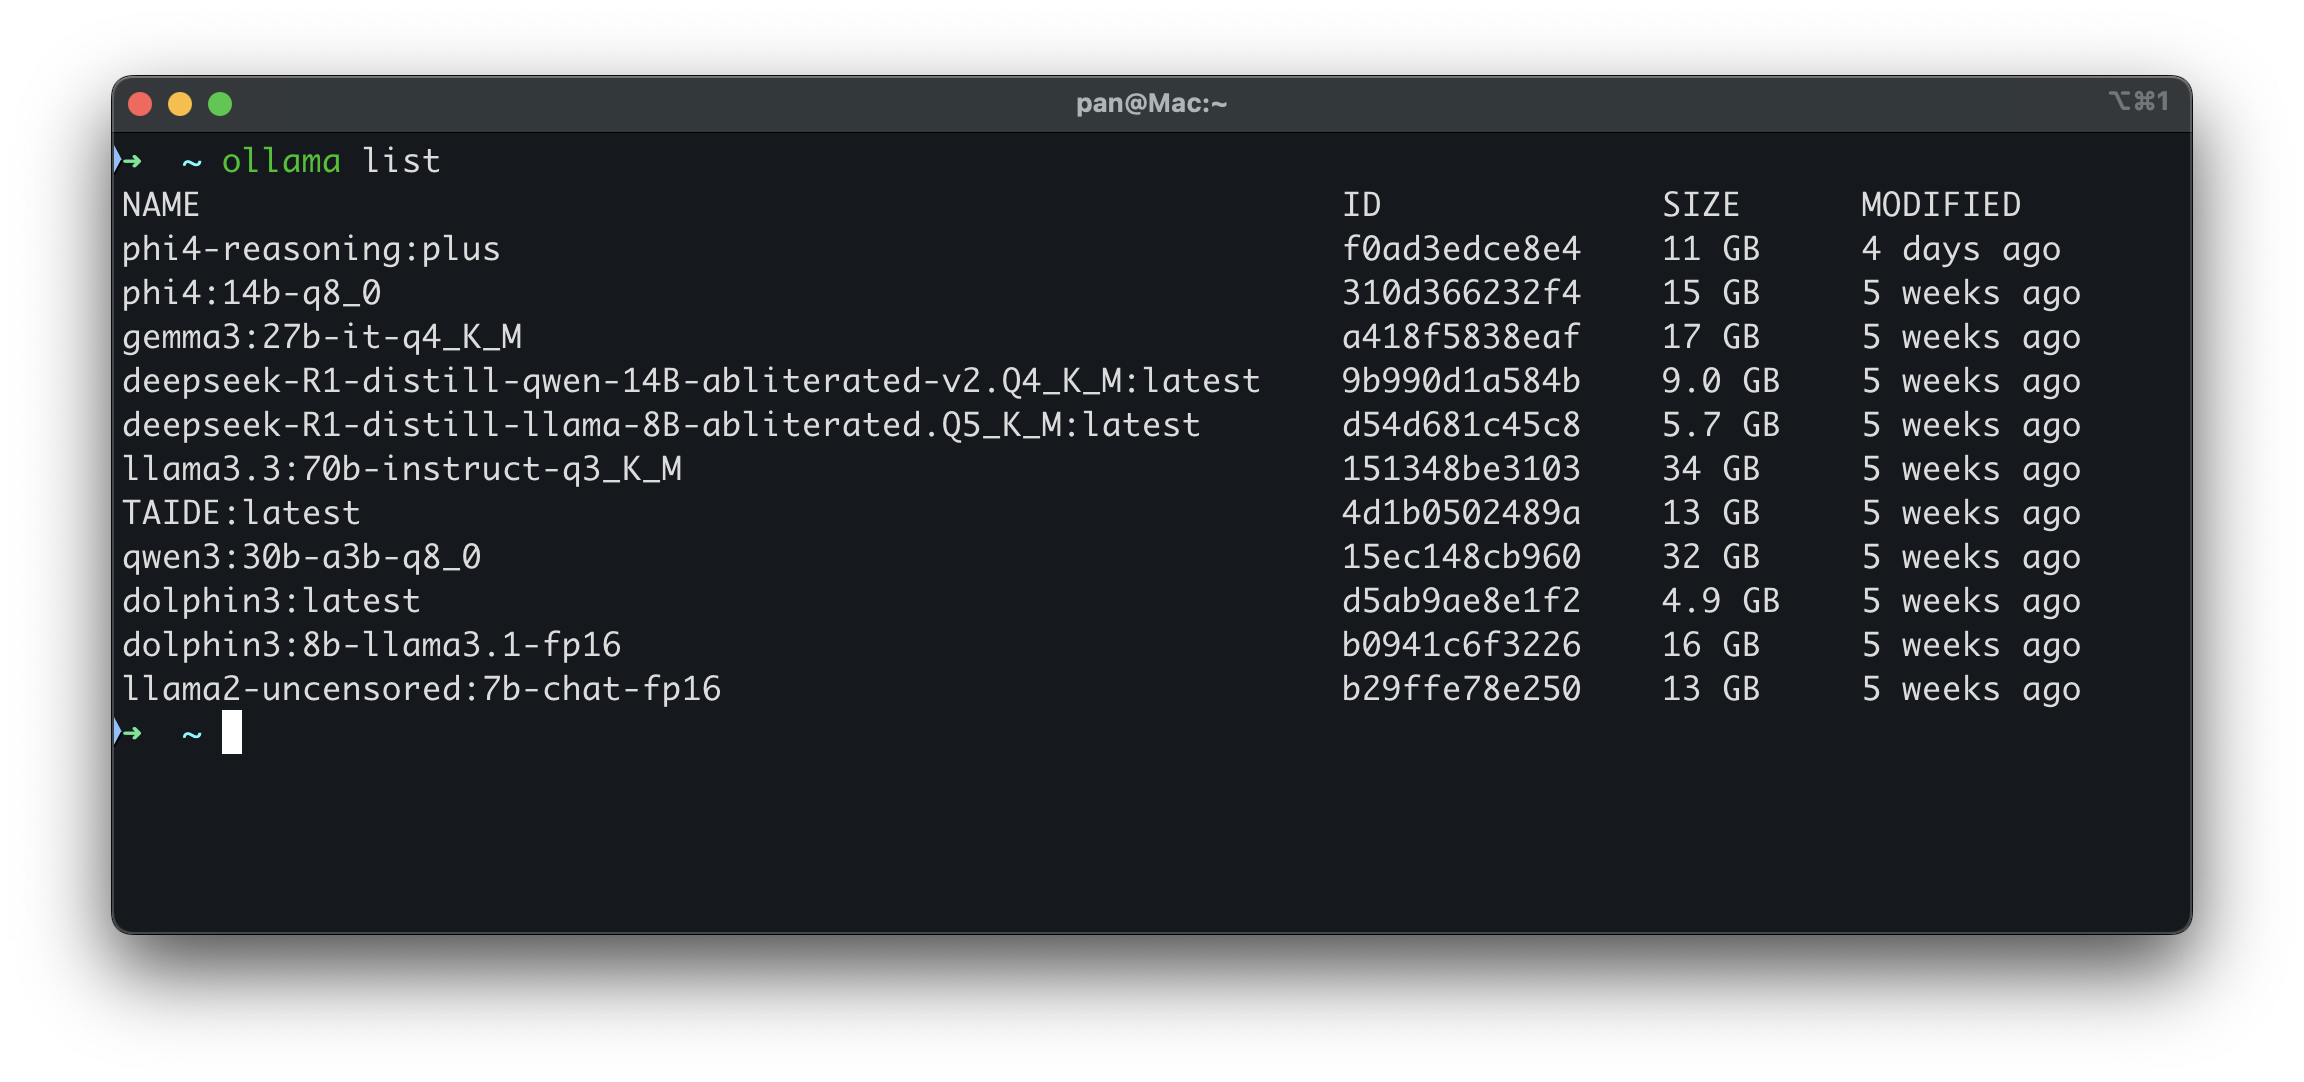Click the ID 151348be3103
The width and height of the screenshot is (2304, 1082).
1461,469
